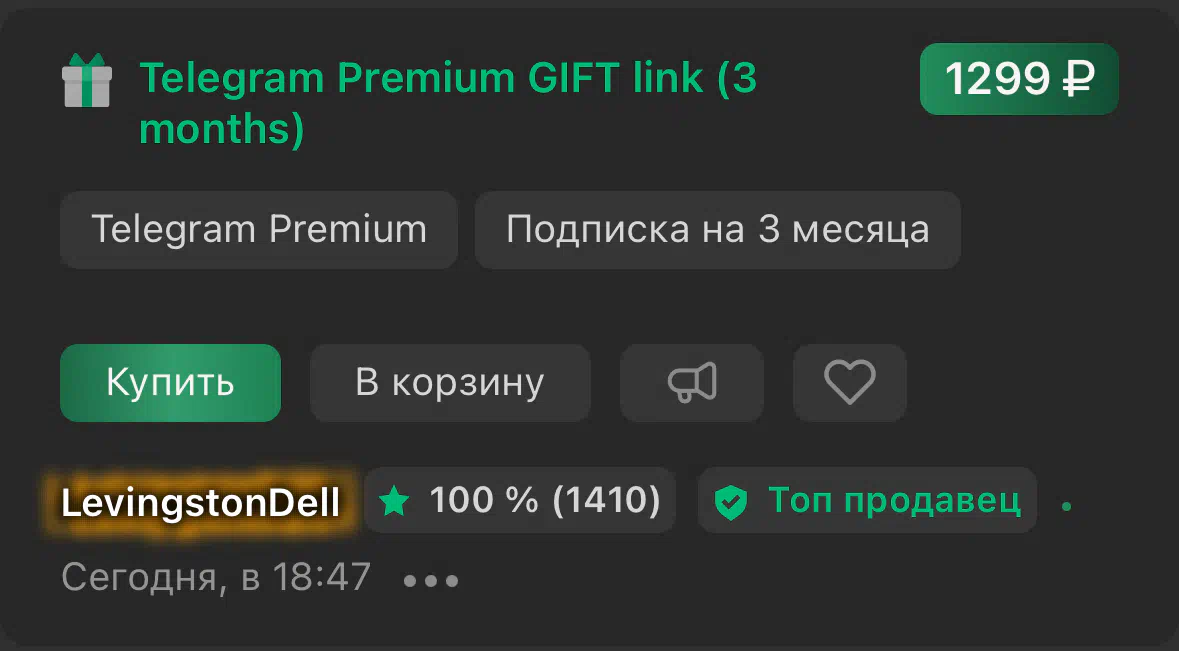Screen dimensions: 1179x651
Task: Click the green shield checkmark icon
Action: (x=730, y=502)
